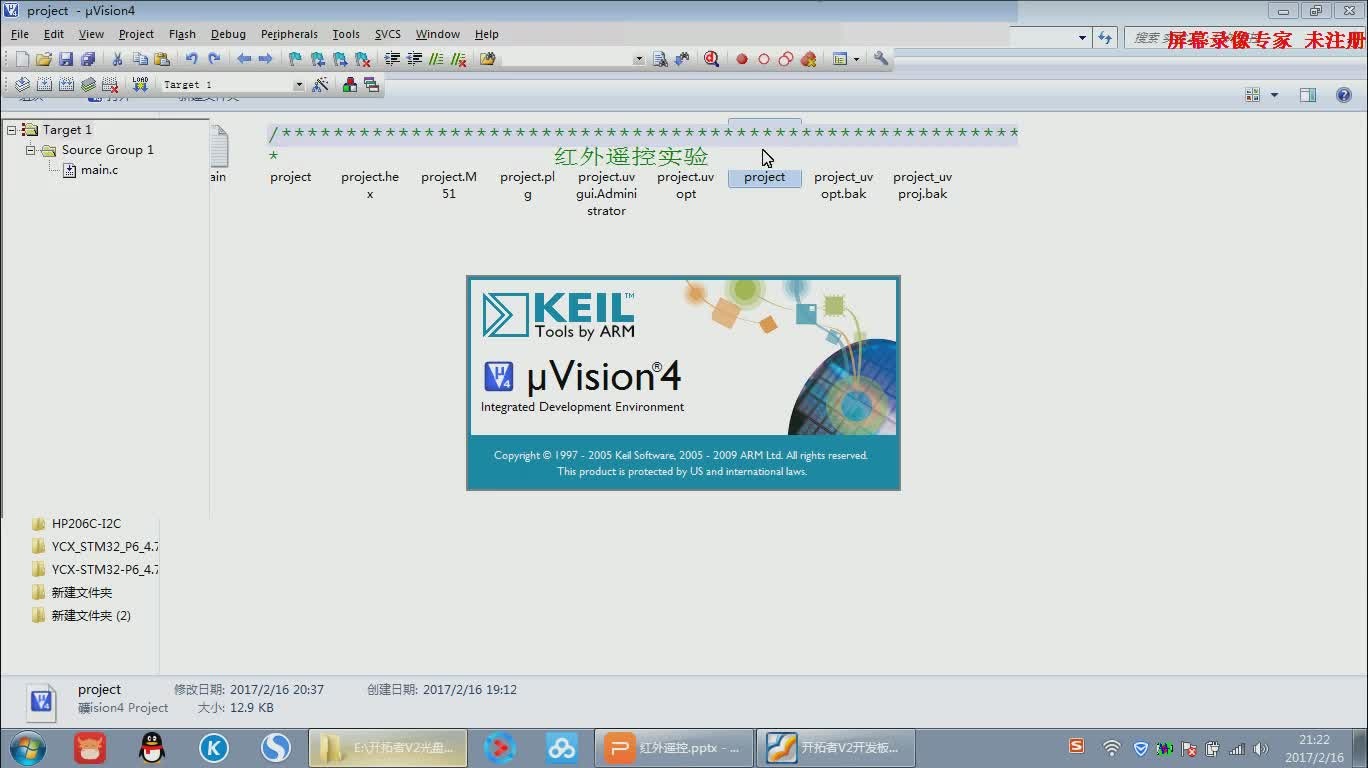The width and height of the screenshot is (1368, 768).
Task: Collapse the Source Group 1 node
Action: (31, 150)
